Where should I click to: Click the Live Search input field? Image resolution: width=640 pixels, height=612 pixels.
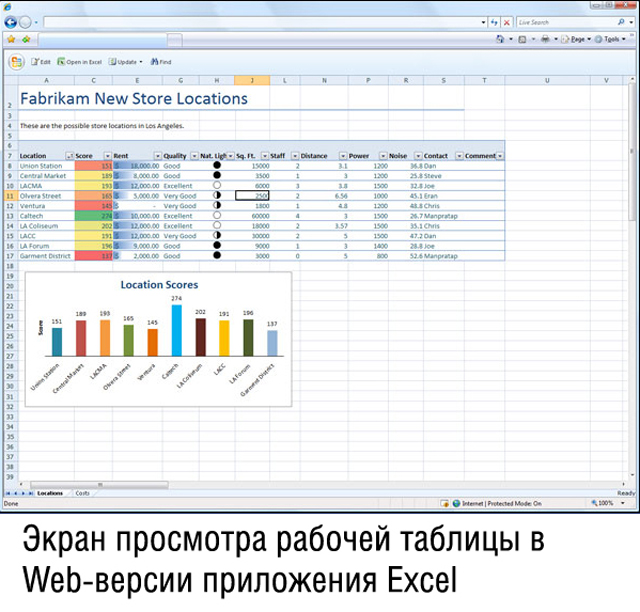click(x=567, y=22)
